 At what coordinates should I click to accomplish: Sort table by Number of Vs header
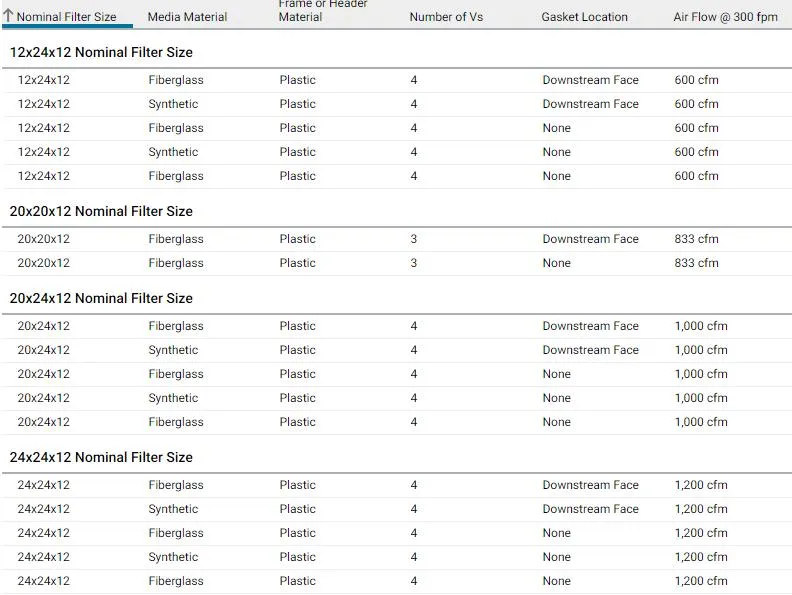(x=446, y=17)
